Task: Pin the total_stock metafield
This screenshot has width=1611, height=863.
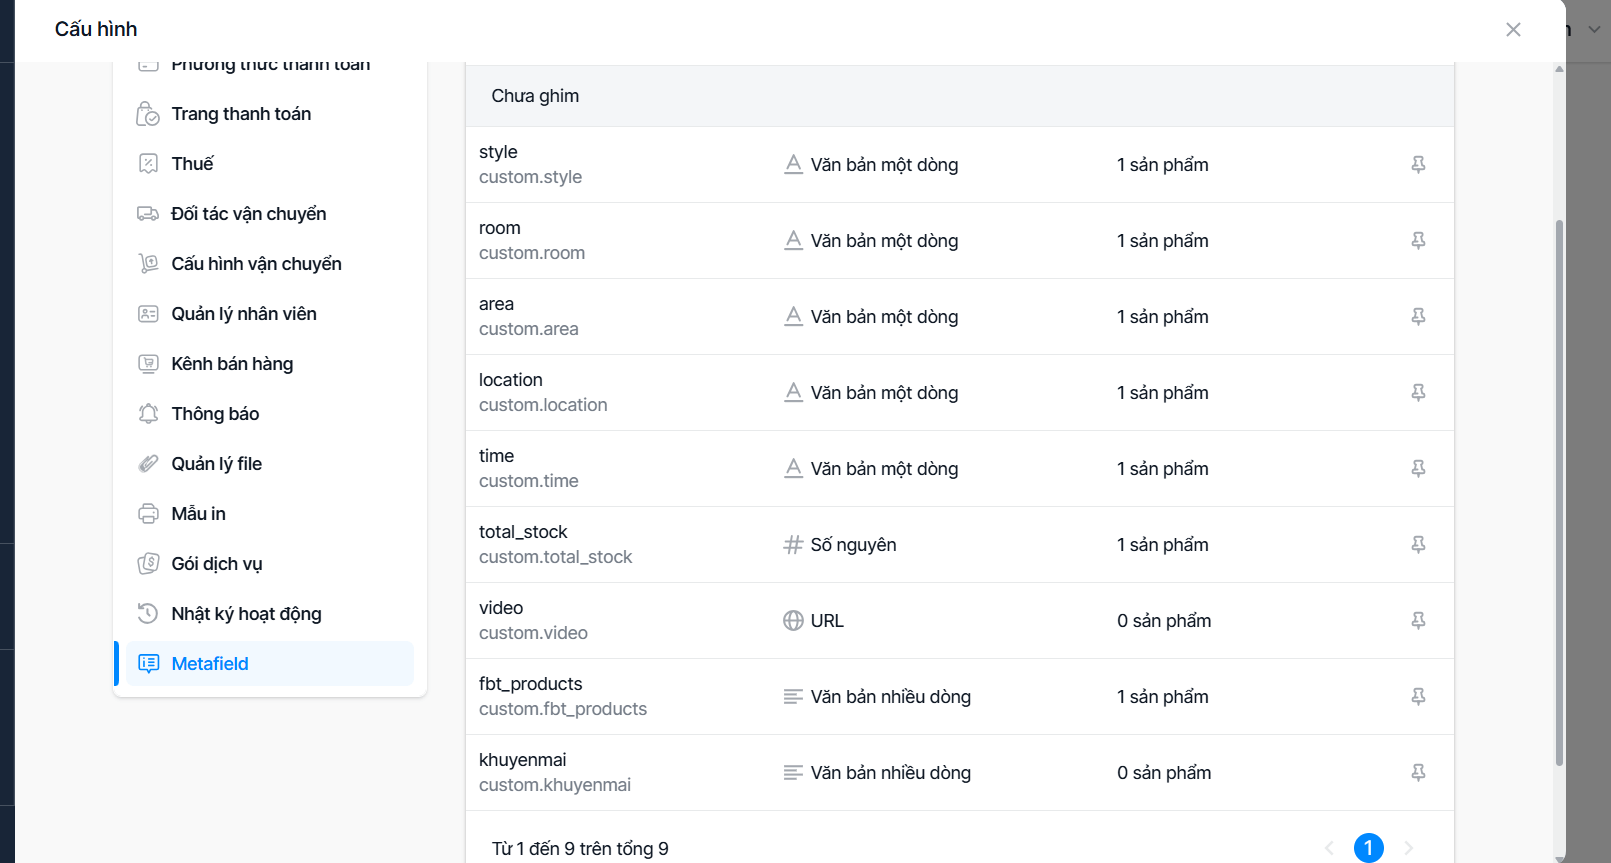Action: pyautogui.click(x=1418, y=545)
